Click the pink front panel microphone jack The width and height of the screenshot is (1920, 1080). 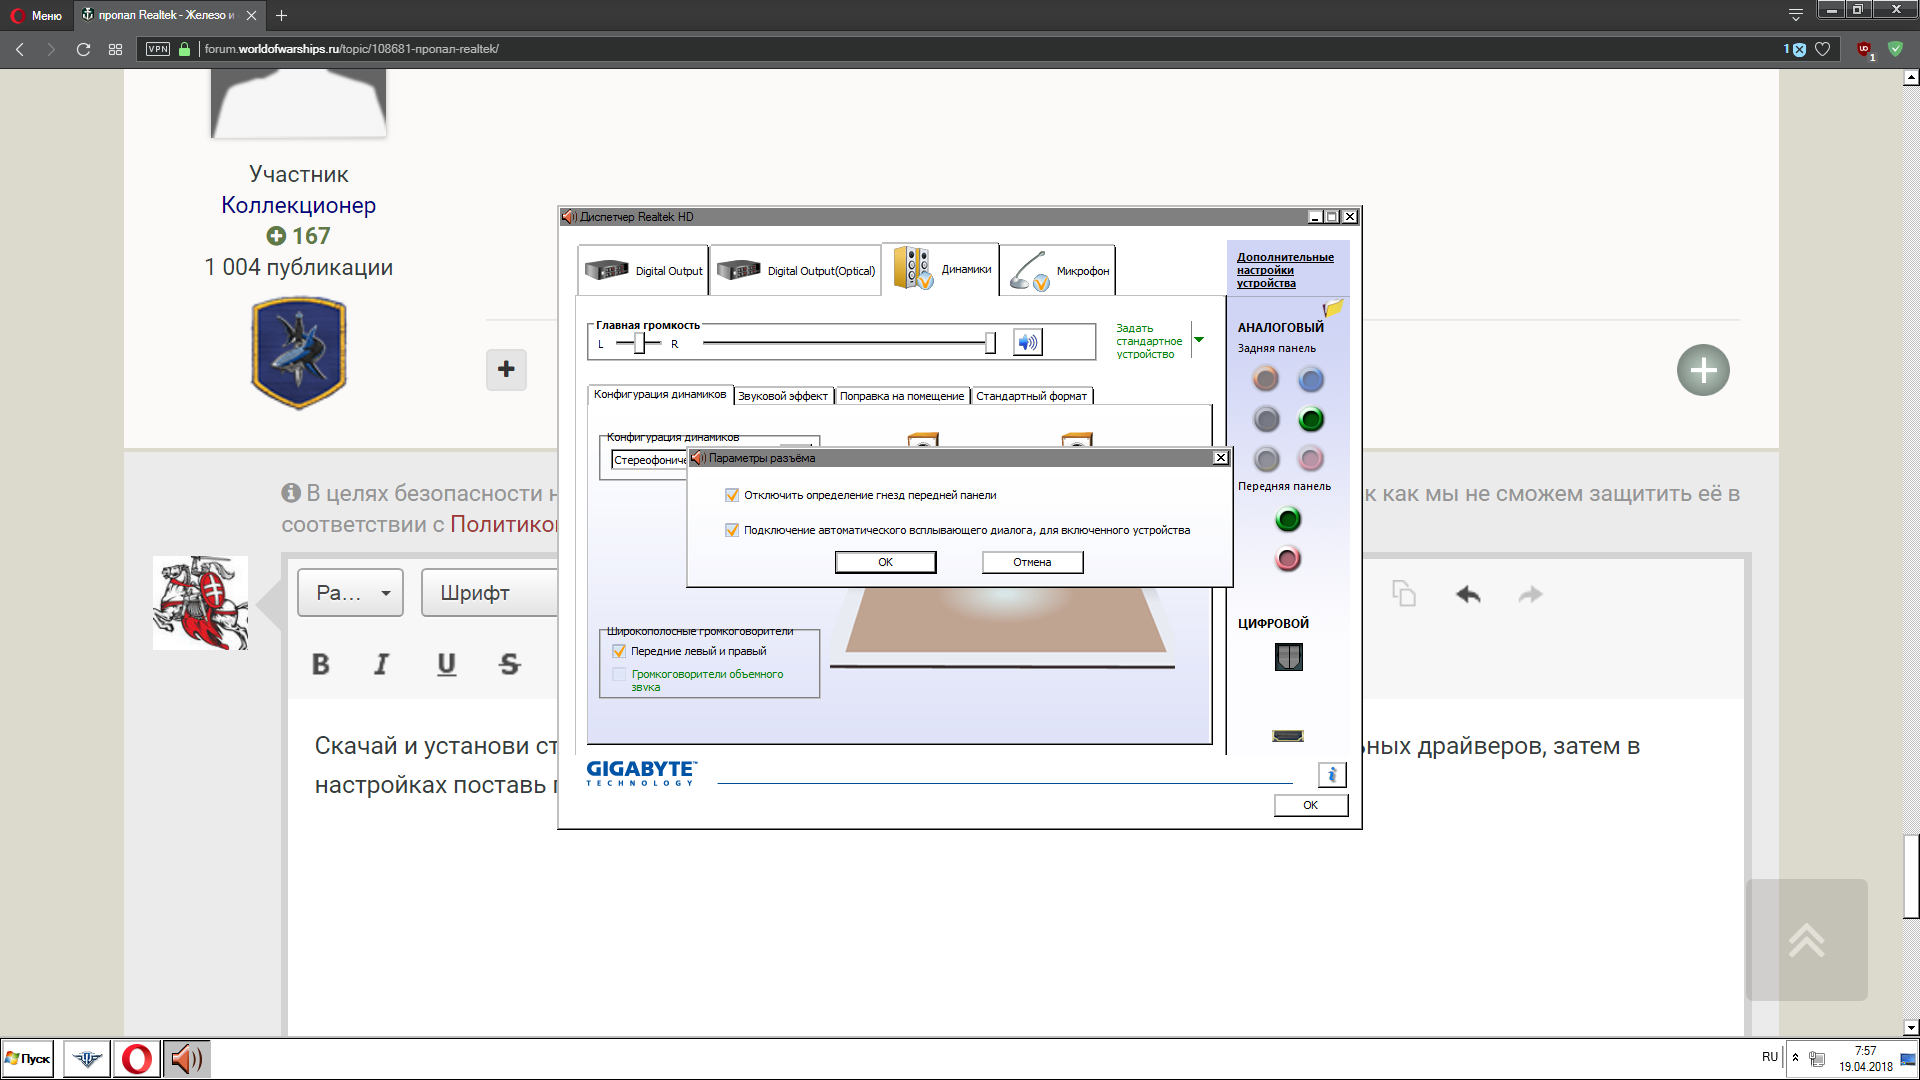pos(1288,559)
